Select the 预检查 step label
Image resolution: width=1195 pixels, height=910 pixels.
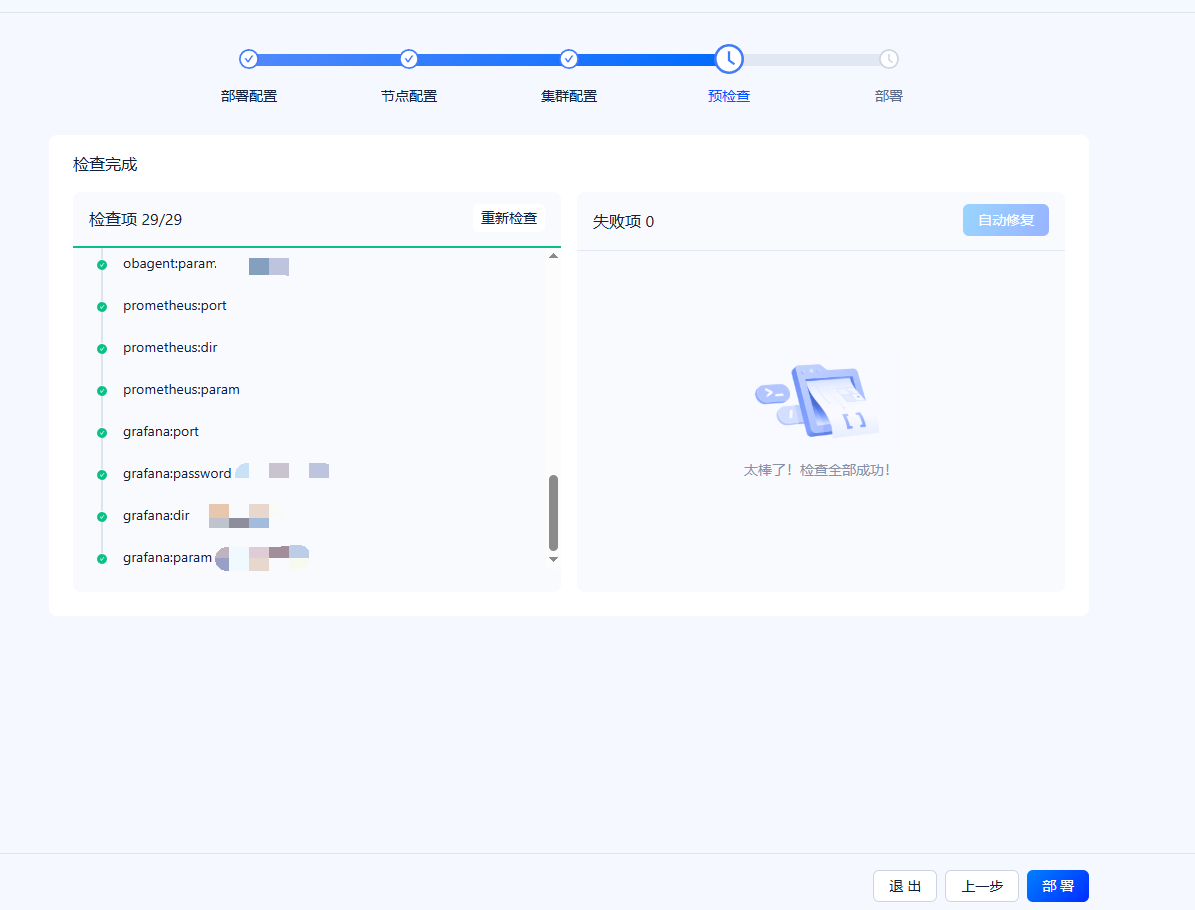[729, 96]
